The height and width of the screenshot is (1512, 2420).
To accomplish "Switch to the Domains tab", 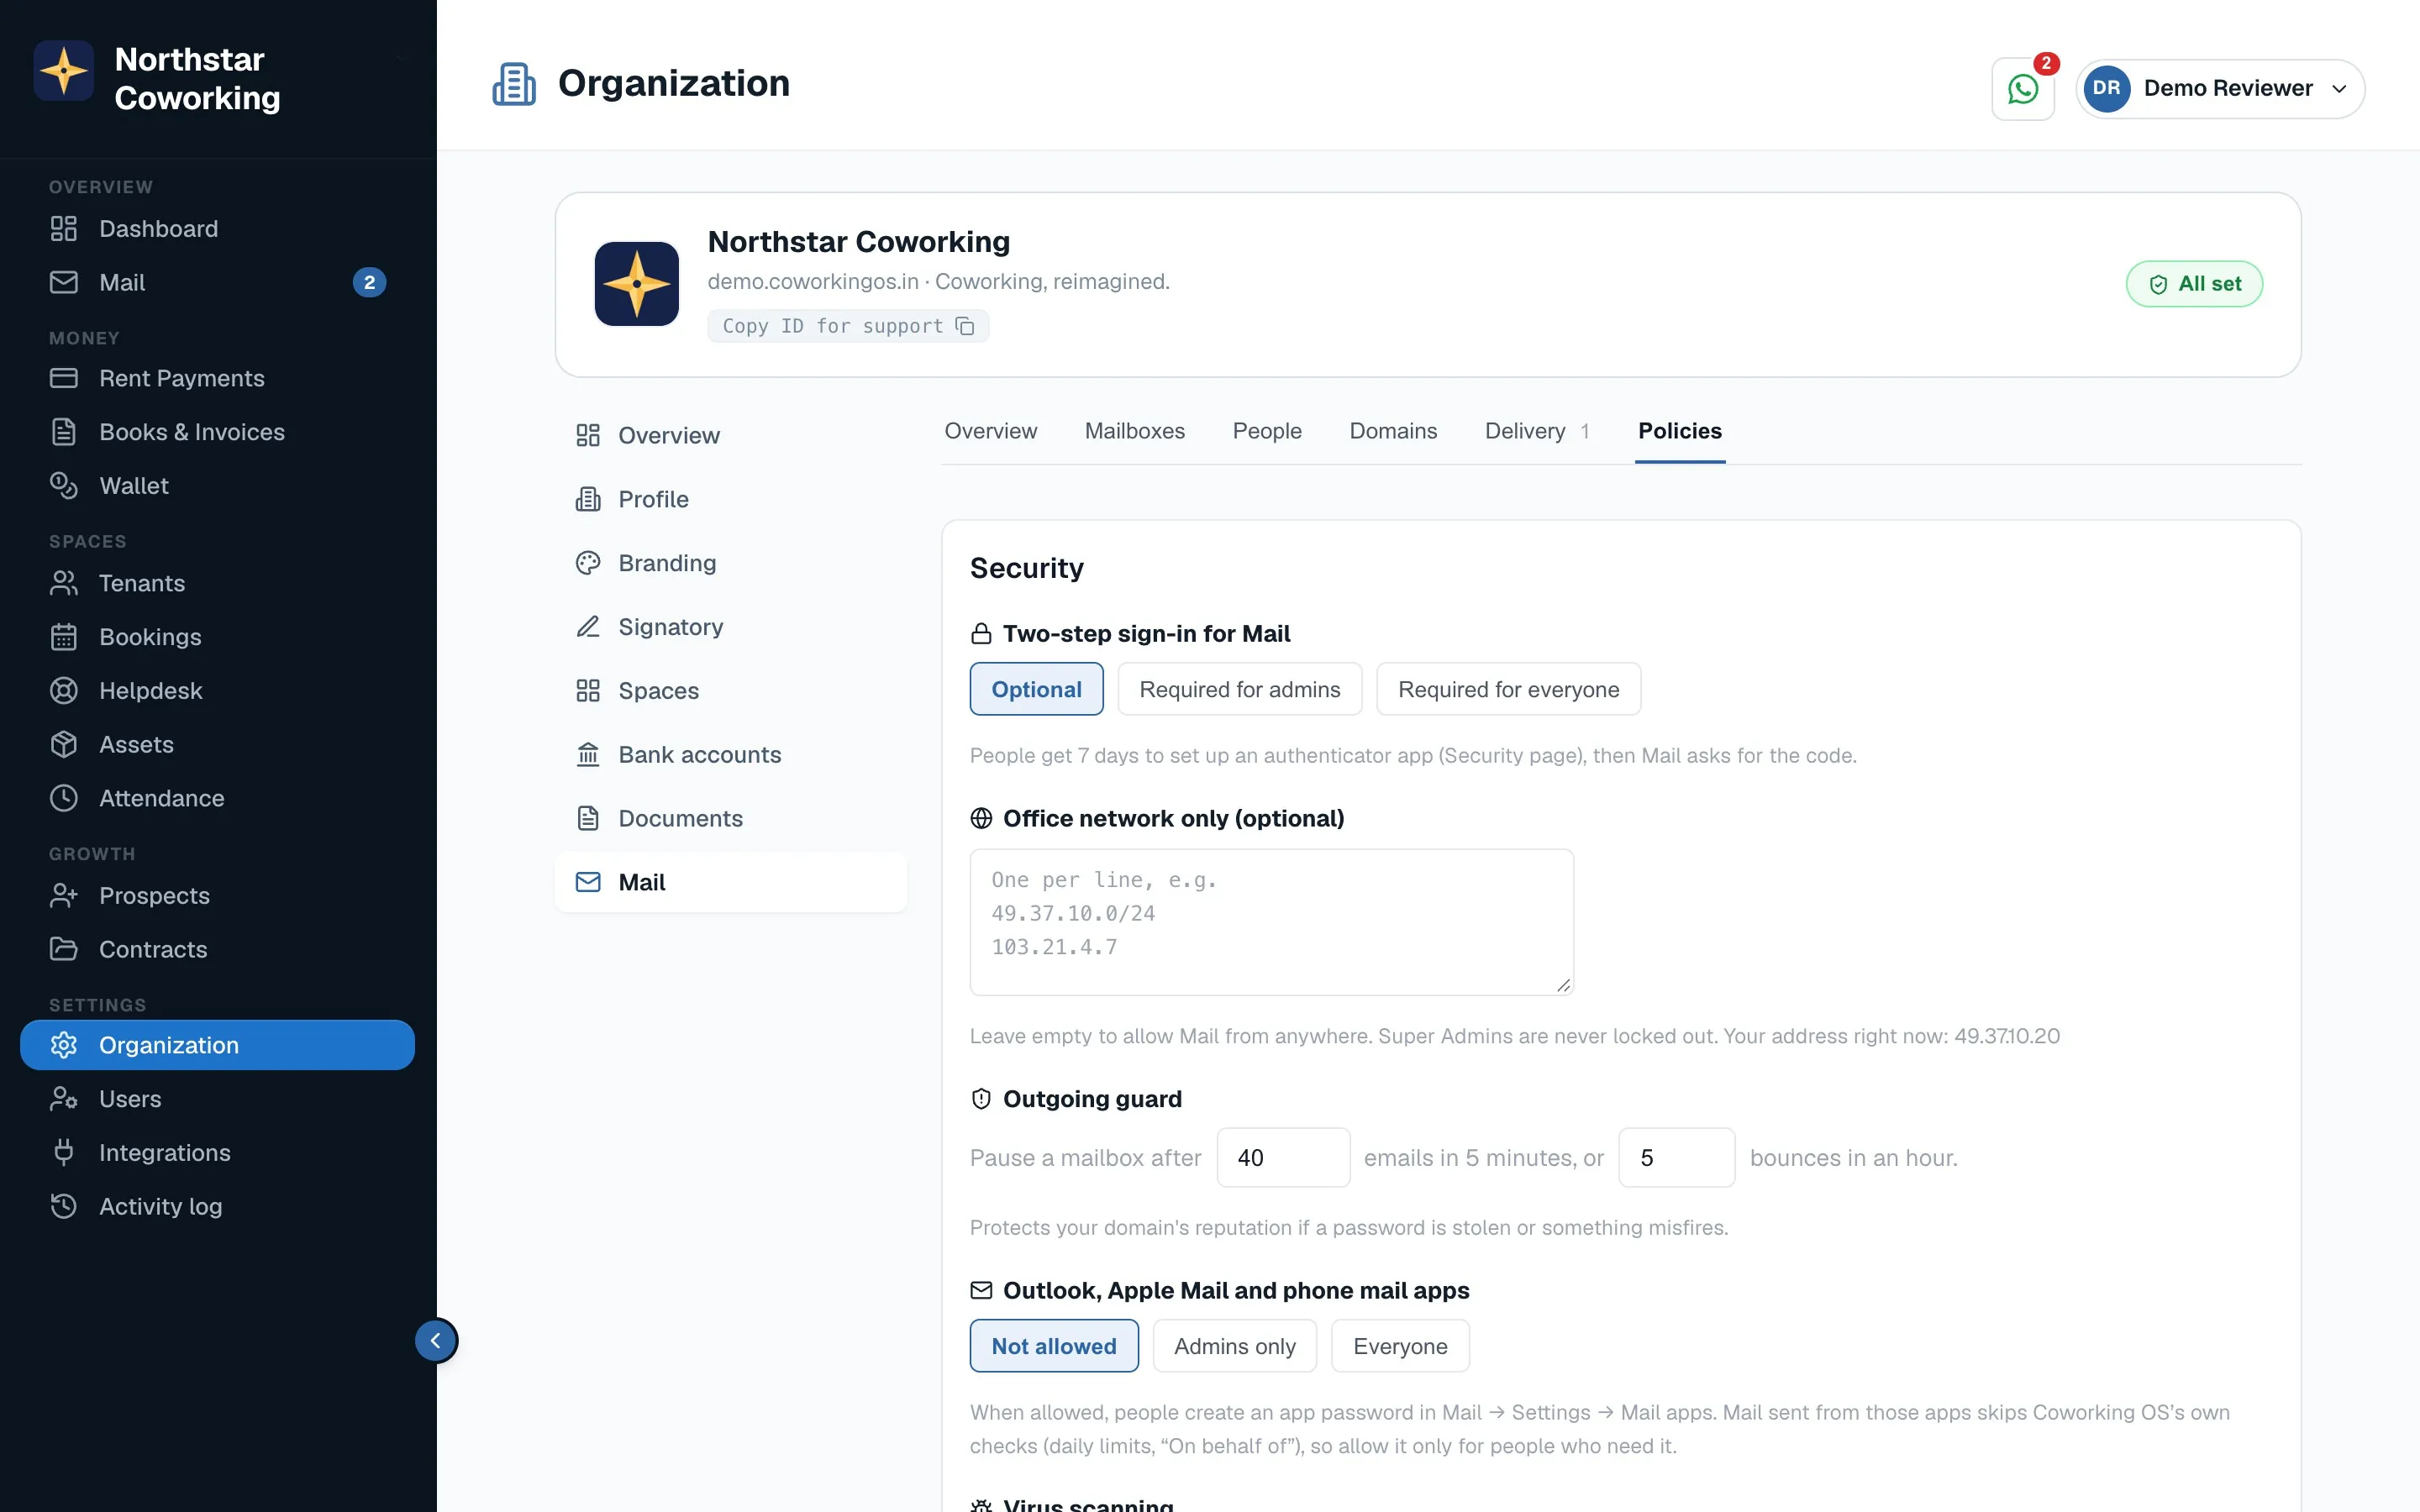I will [1393, 431].
